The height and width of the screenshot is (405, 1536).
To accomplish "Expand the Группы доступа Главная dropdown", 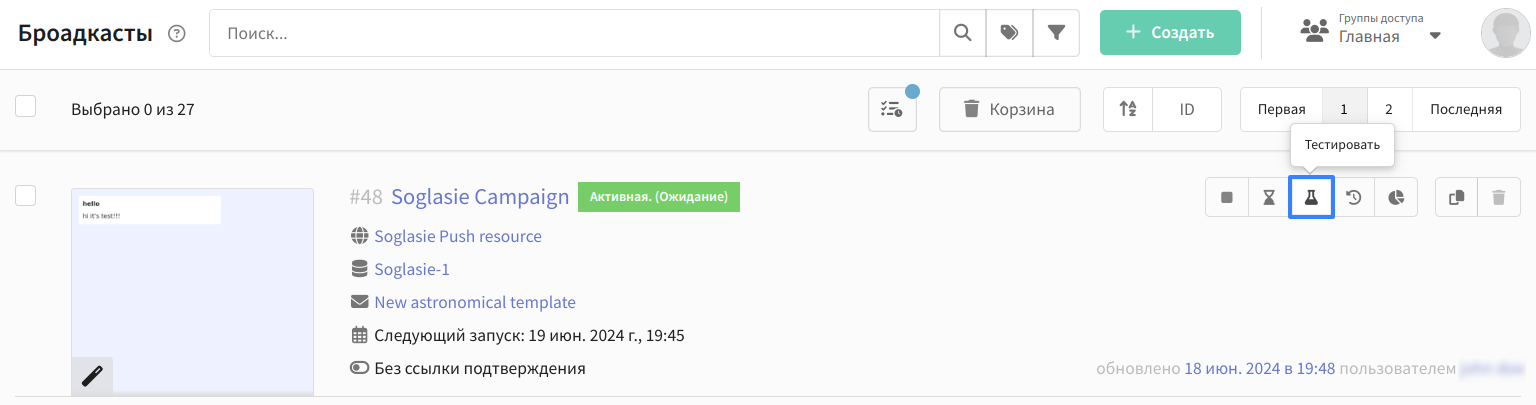I will 1434,36.
